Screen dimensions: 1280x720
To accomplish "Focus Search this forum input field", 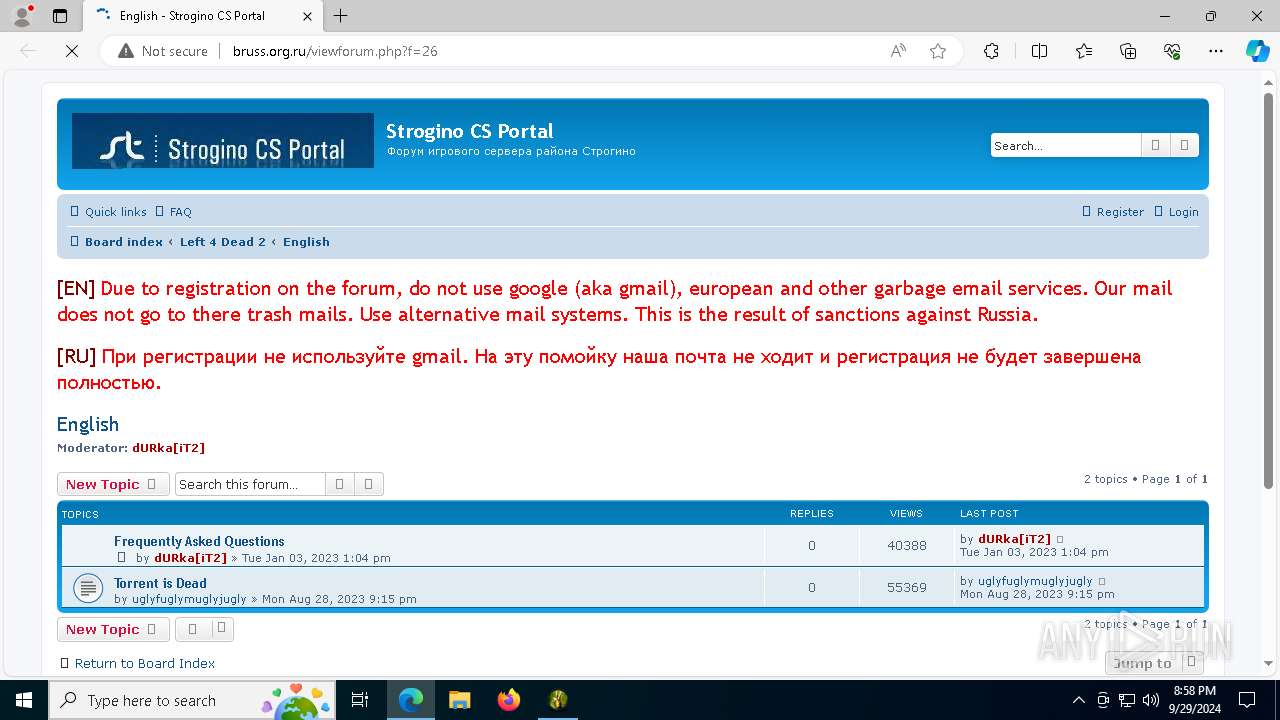I will tap(251, 484).
